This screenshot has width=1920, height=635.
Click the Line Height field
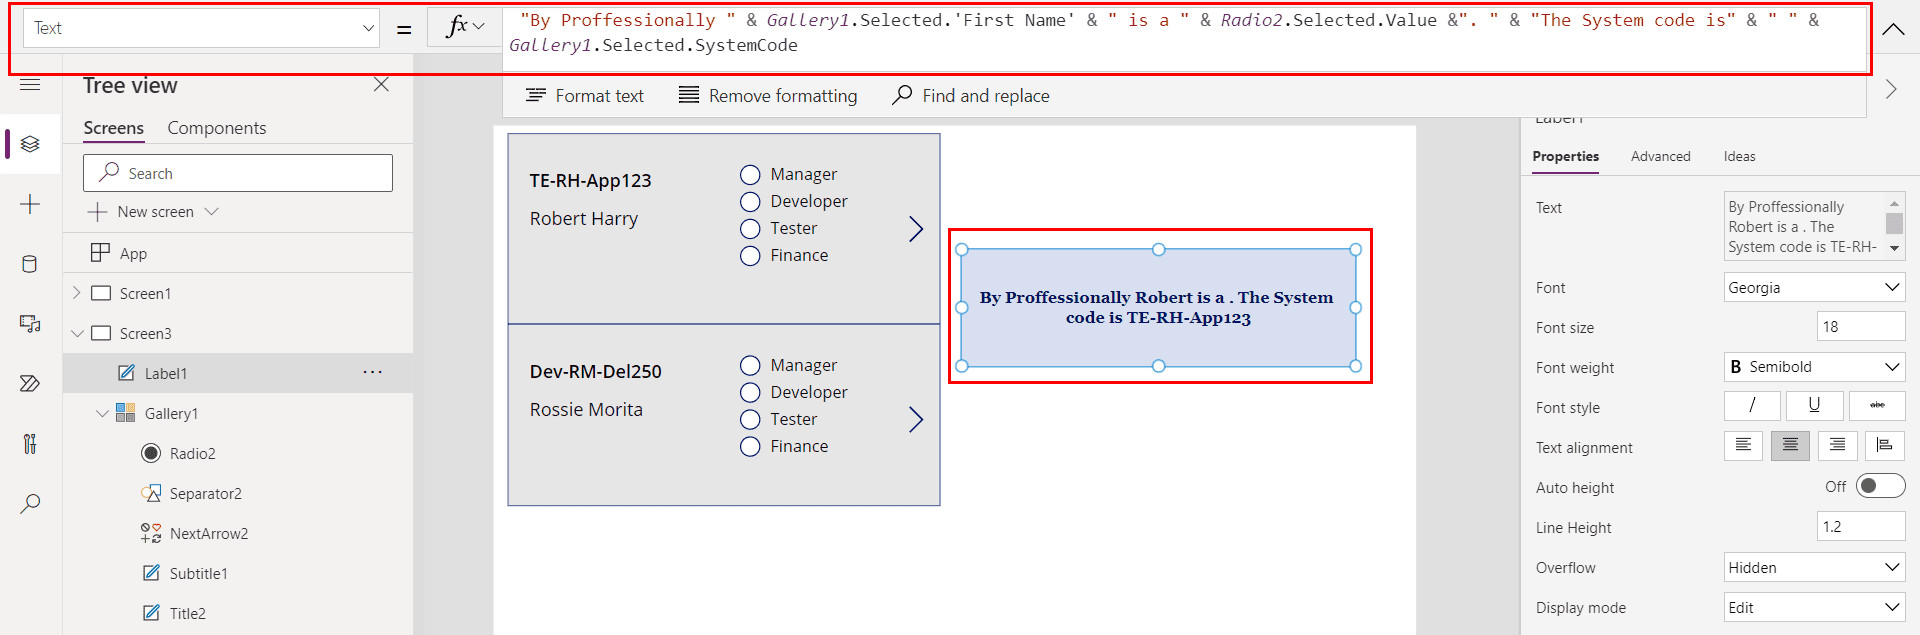(1861, 527)
